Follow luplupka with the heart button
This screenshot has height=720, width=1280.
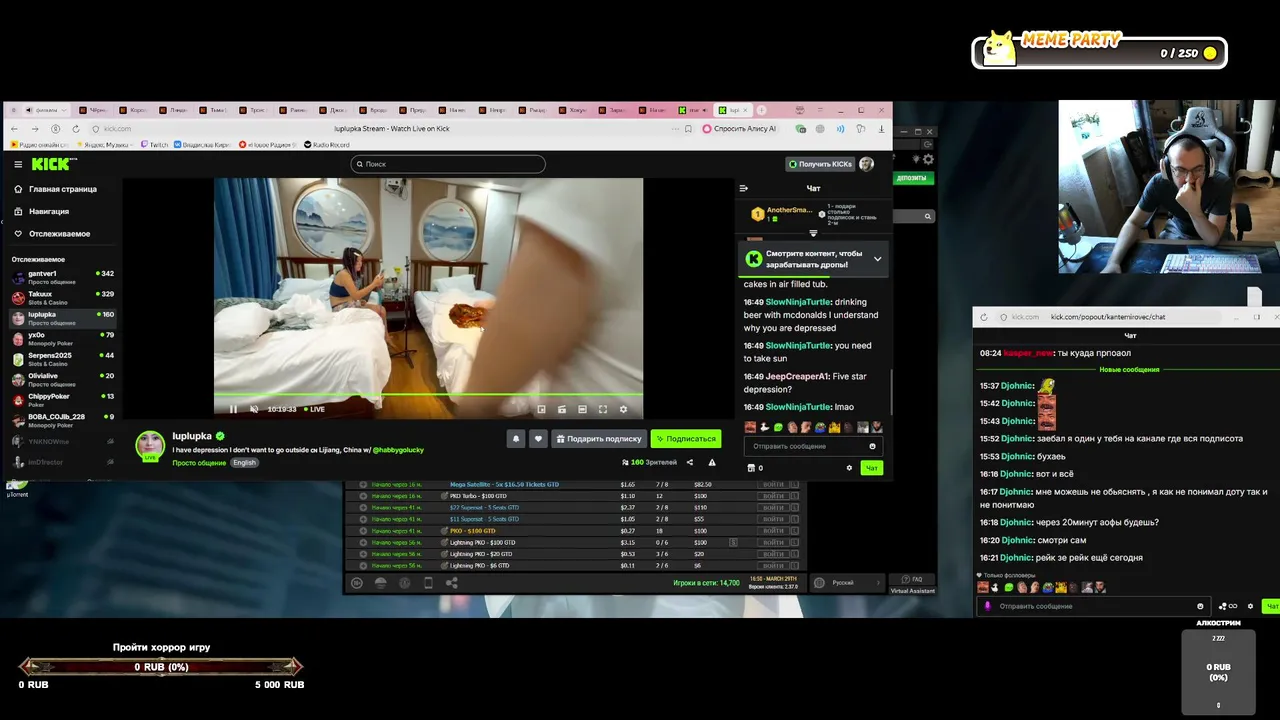point(538,438)
